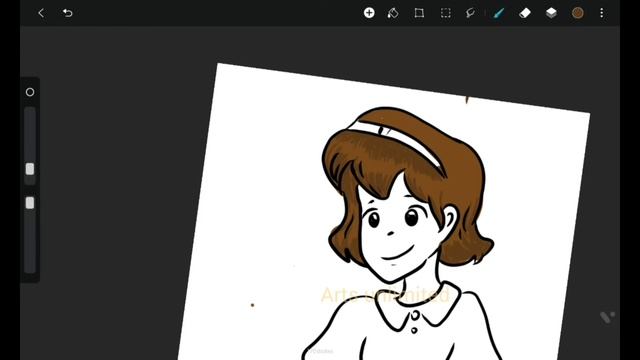Open the plus add menu
The width and height of the screenshot is (640, 360).
tap(369, 13)
